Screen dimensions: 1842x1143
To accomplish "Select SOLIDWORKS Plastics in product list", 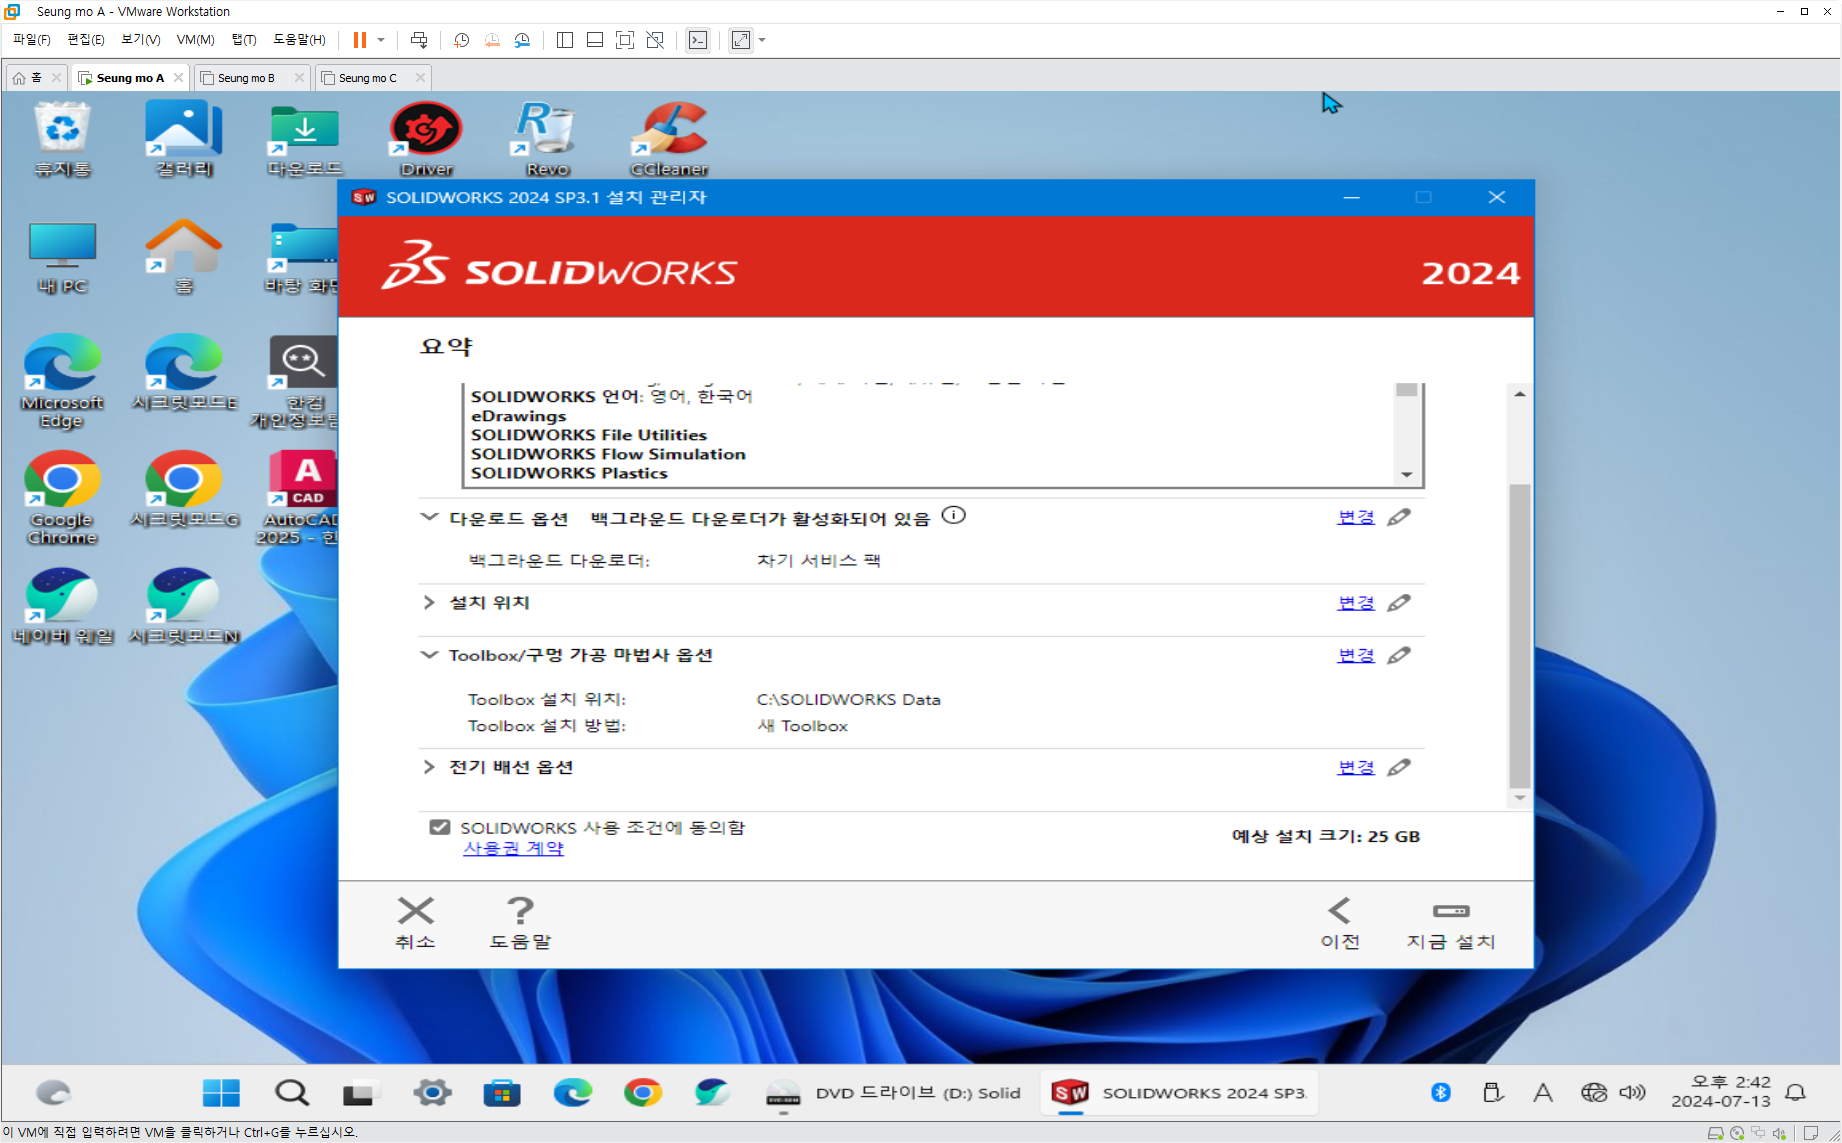I will [569, 473].
